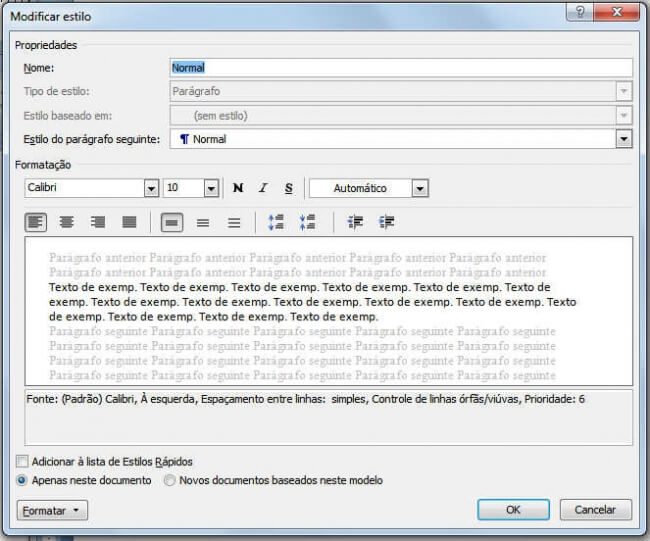Open the disabled Tipo de estilo dropdown
The height and width of the screenshot is (541, 650).
[x=624, y=91]
